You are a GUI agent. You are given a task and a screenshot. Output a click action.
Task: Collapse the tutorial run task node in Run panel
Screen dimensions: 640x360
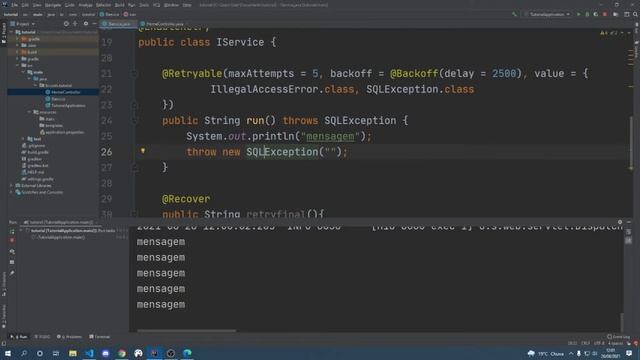coord(21,231)
